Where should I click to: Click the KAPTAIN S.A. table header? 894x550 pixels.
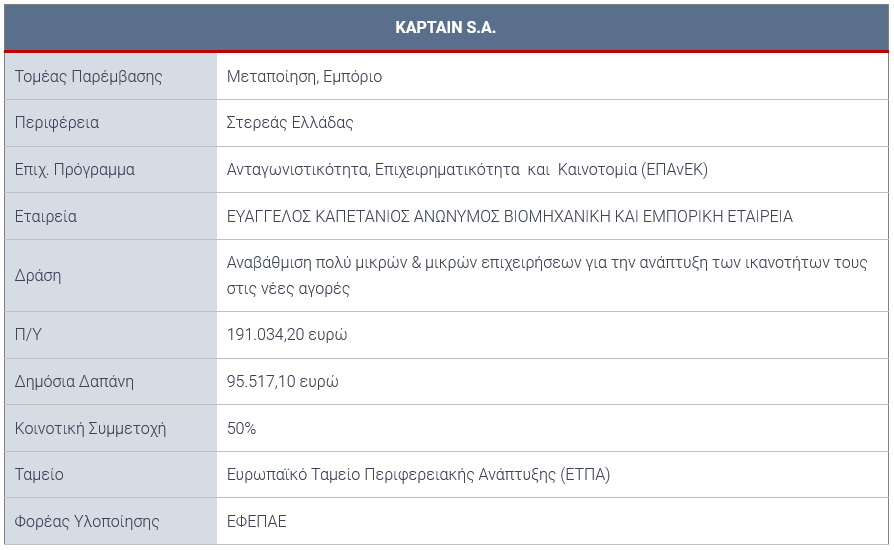click(x=446, y=27)
